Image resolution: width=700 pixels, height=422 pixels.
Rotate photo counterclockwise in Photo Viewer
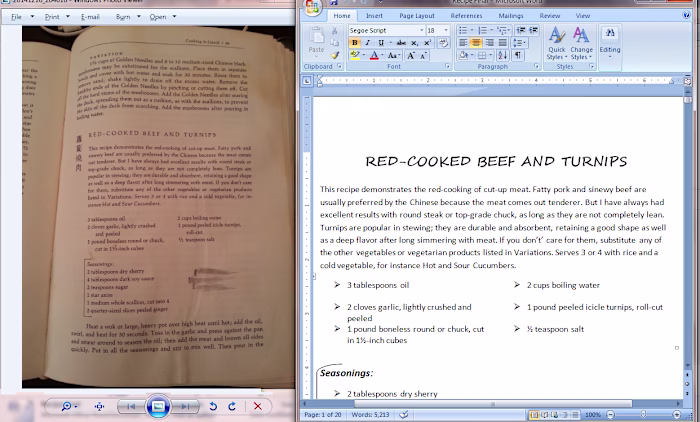click(213, 406)
